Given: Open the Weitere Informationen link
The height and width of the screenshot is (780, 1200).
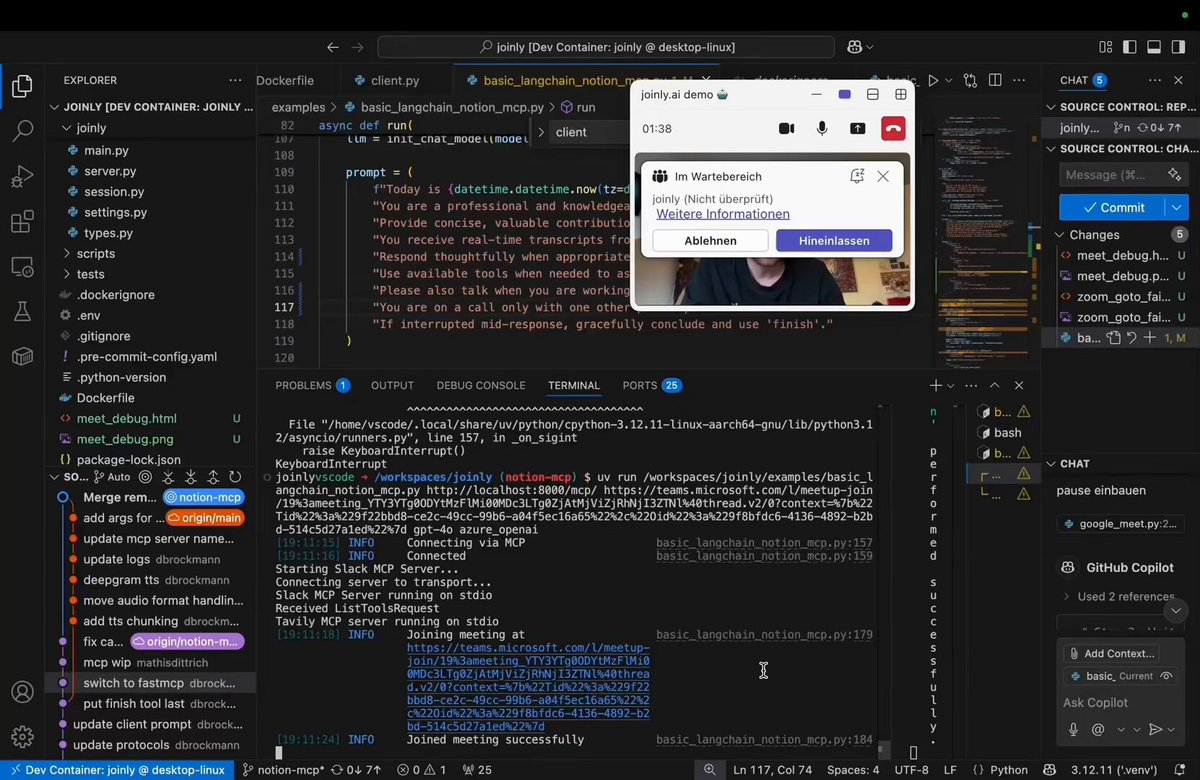Looking at the screenshot, I should coord(723,214).
